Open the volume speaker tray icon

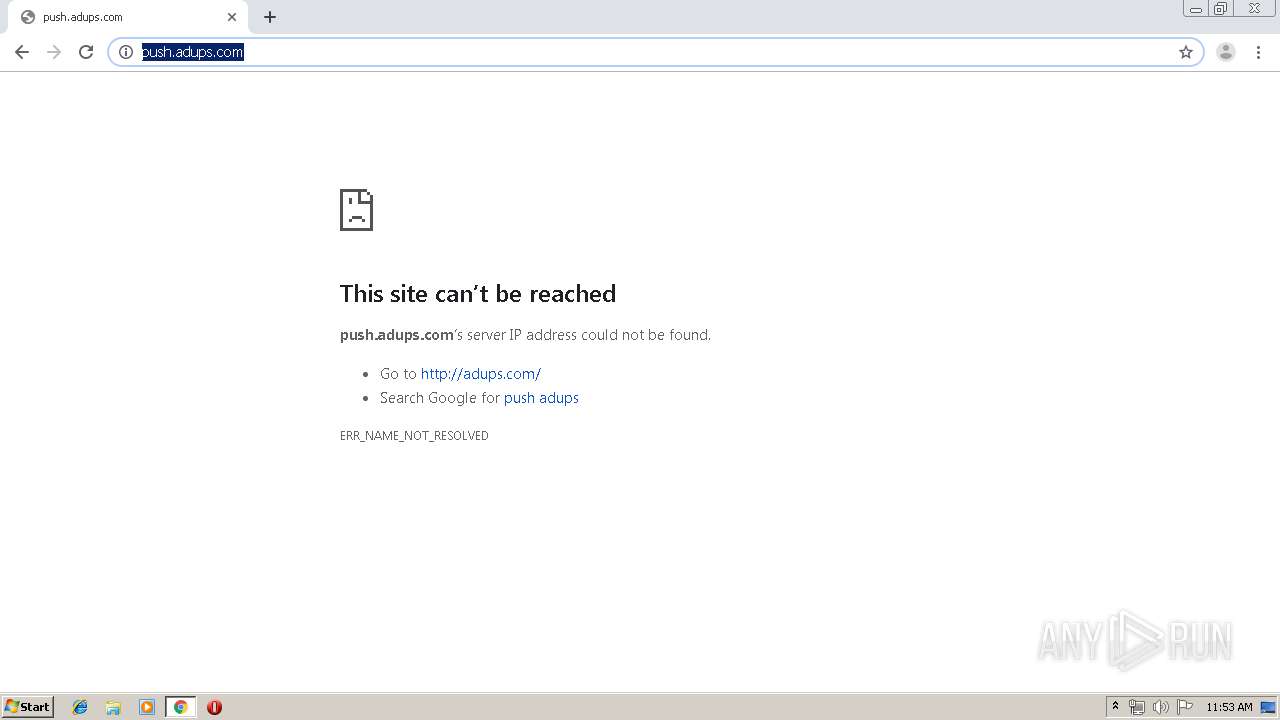[1161, 707]
